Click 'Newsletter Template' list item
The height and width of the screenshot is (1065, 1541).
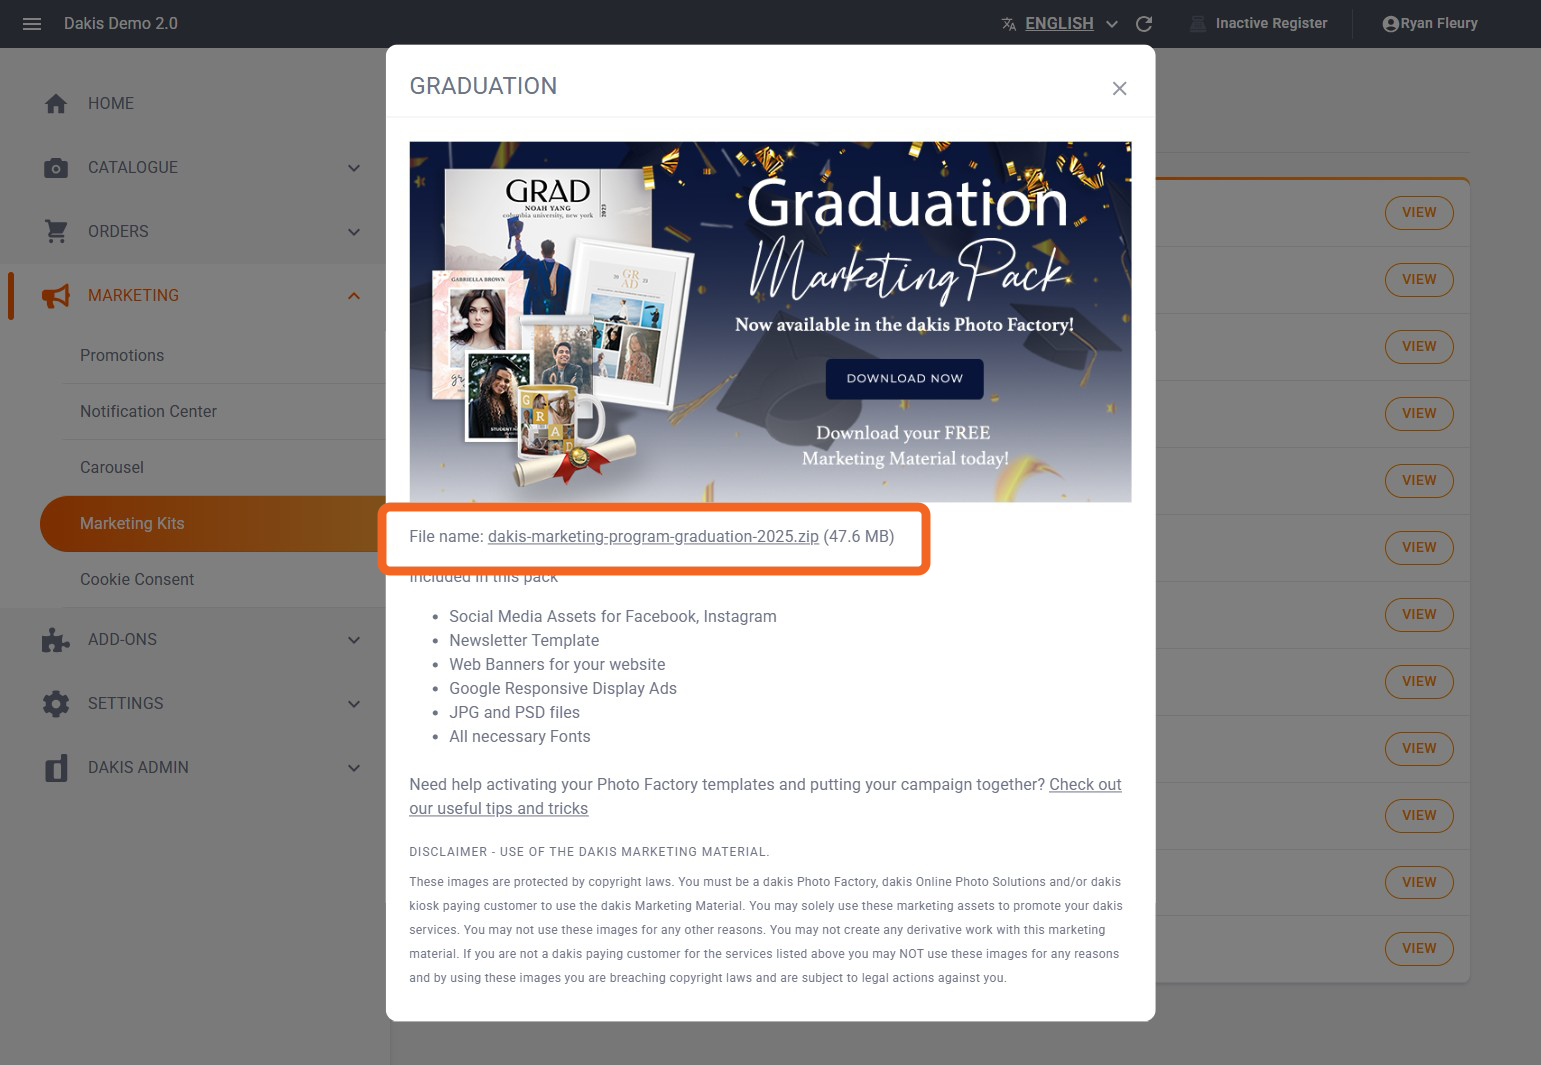pyautogui.click(x=524, y=640)
